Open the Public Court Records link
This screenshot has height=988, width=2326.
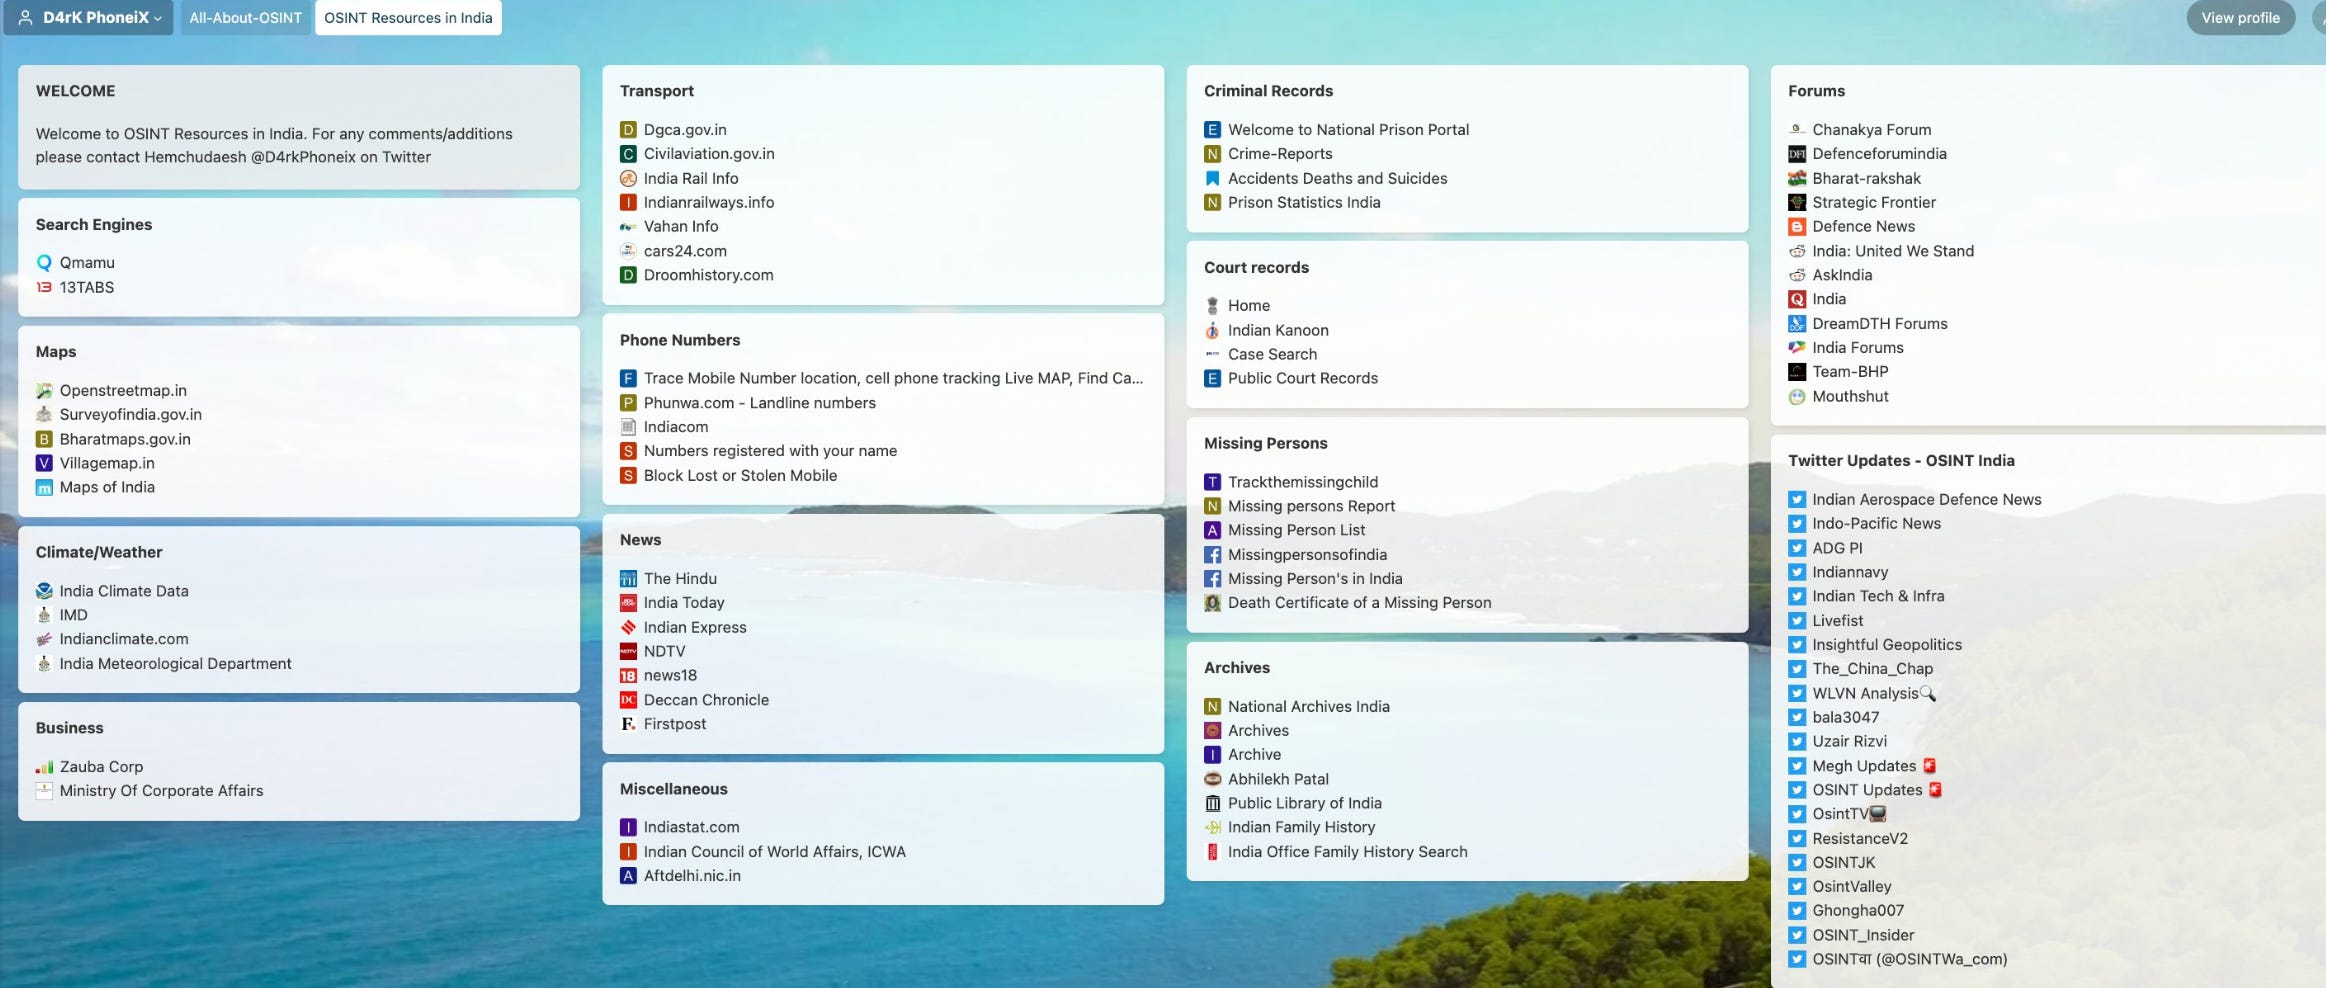[x=1303, y=378]
